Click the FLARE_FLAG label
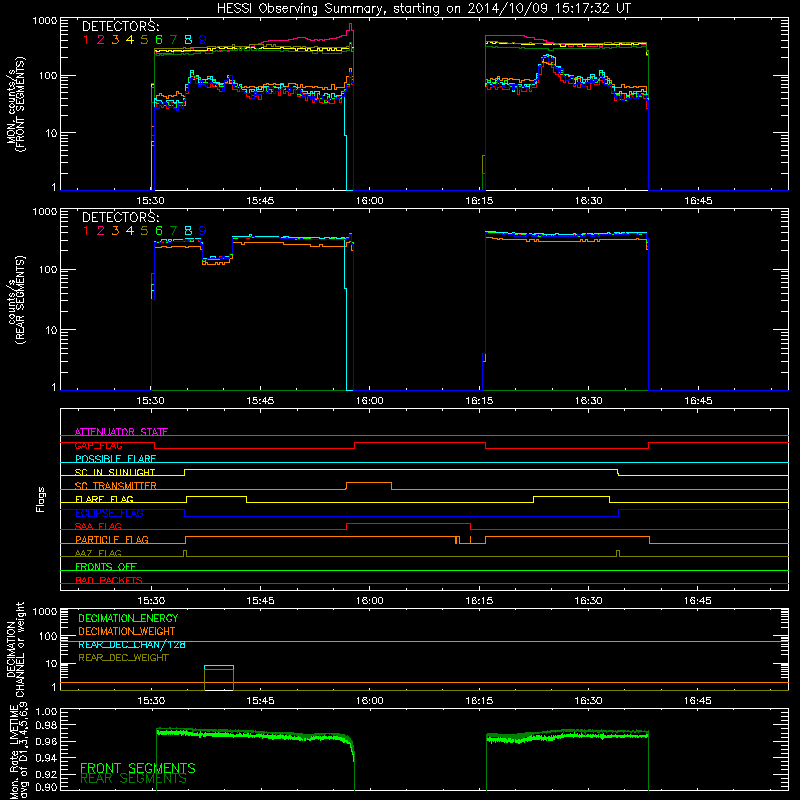The height and width of the screenshot is (800, 800). pos(104,499)
